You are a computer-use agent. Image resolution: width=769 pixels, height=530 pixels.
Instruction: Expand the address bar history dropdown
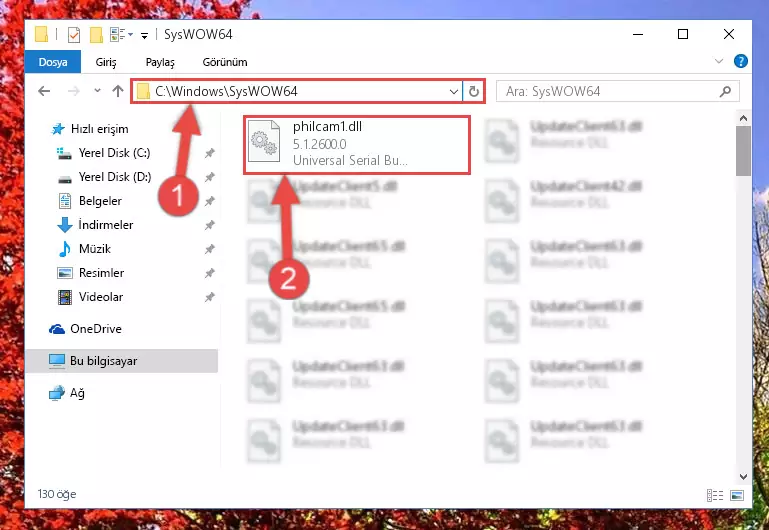click(x=454, y=91)
